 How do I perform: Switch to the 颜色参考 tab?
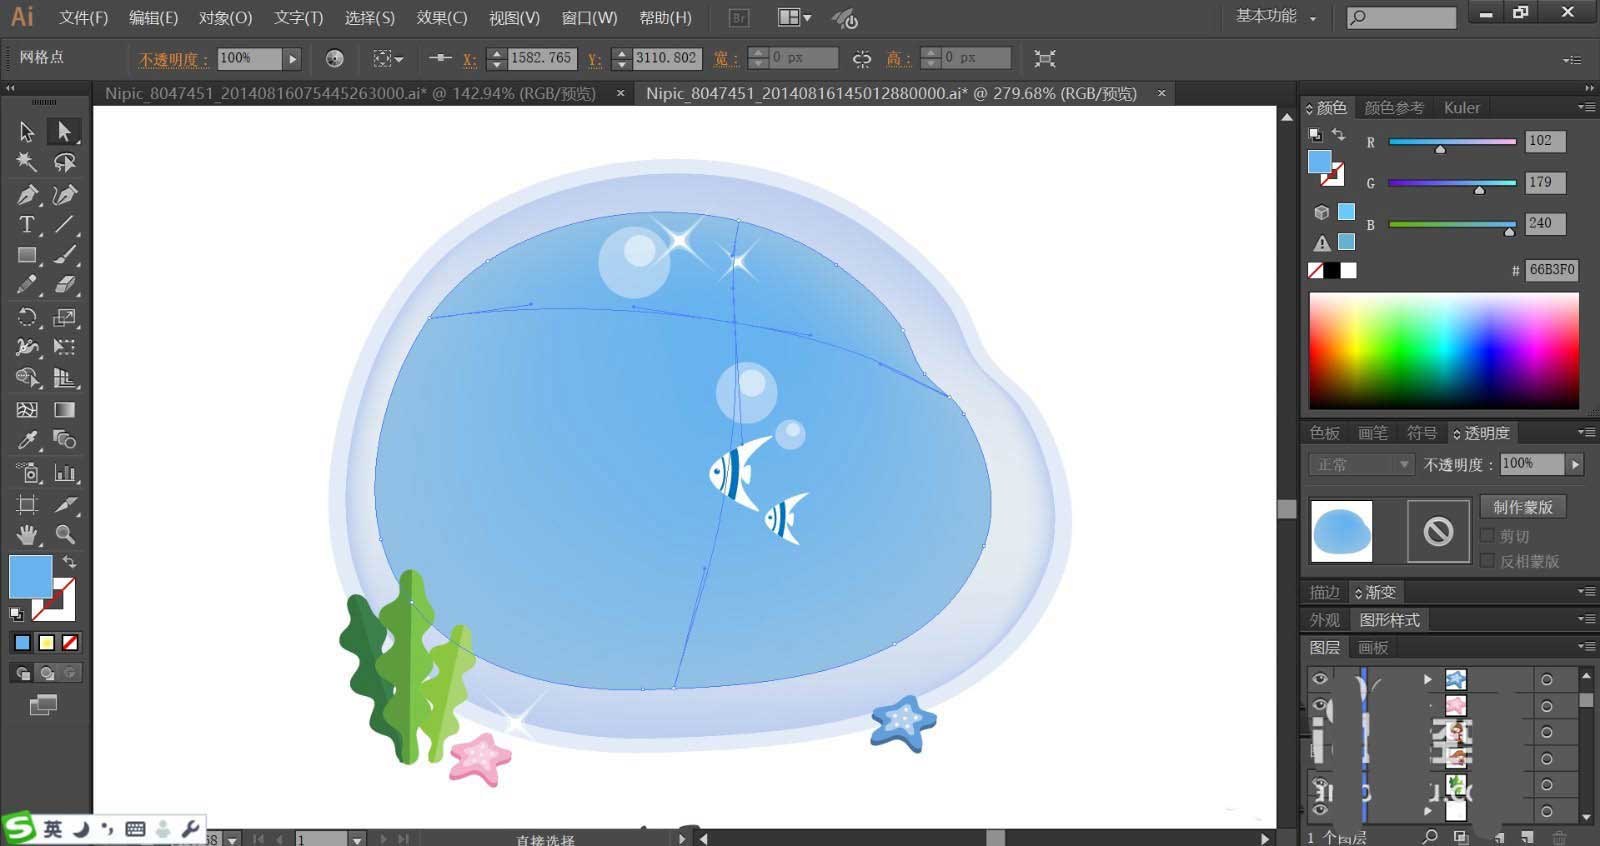click(x=1393, y=108)
